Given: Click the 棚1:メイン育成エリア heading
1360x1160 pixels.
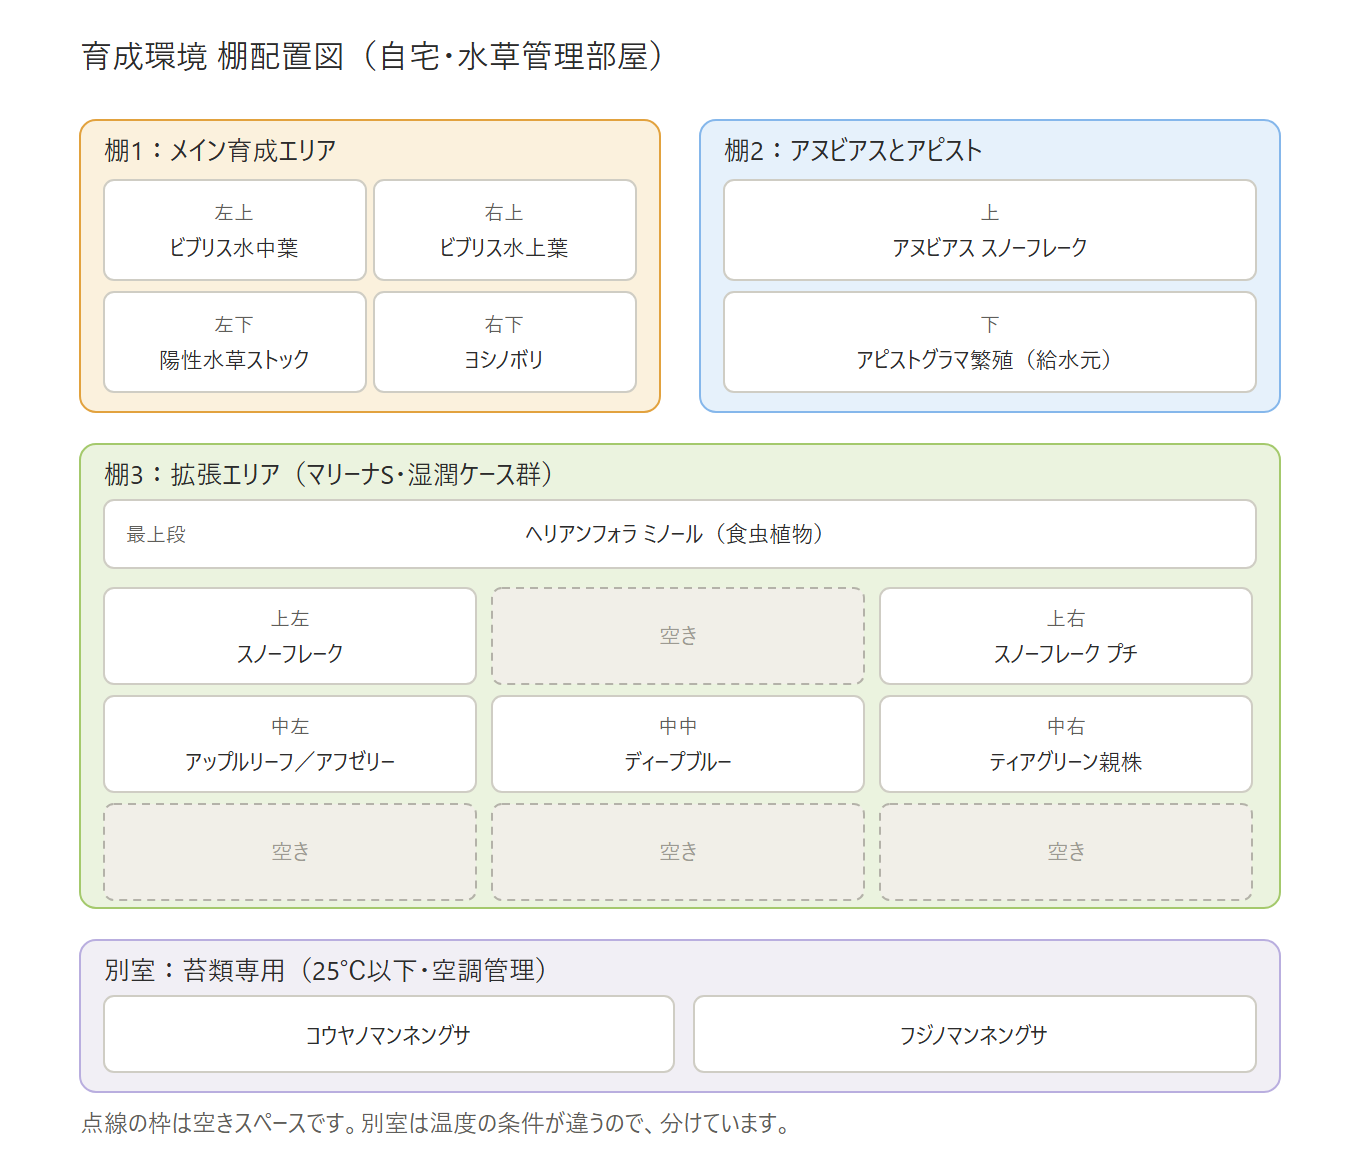Looking at the screenshot, I should click(x=220, y=151).
